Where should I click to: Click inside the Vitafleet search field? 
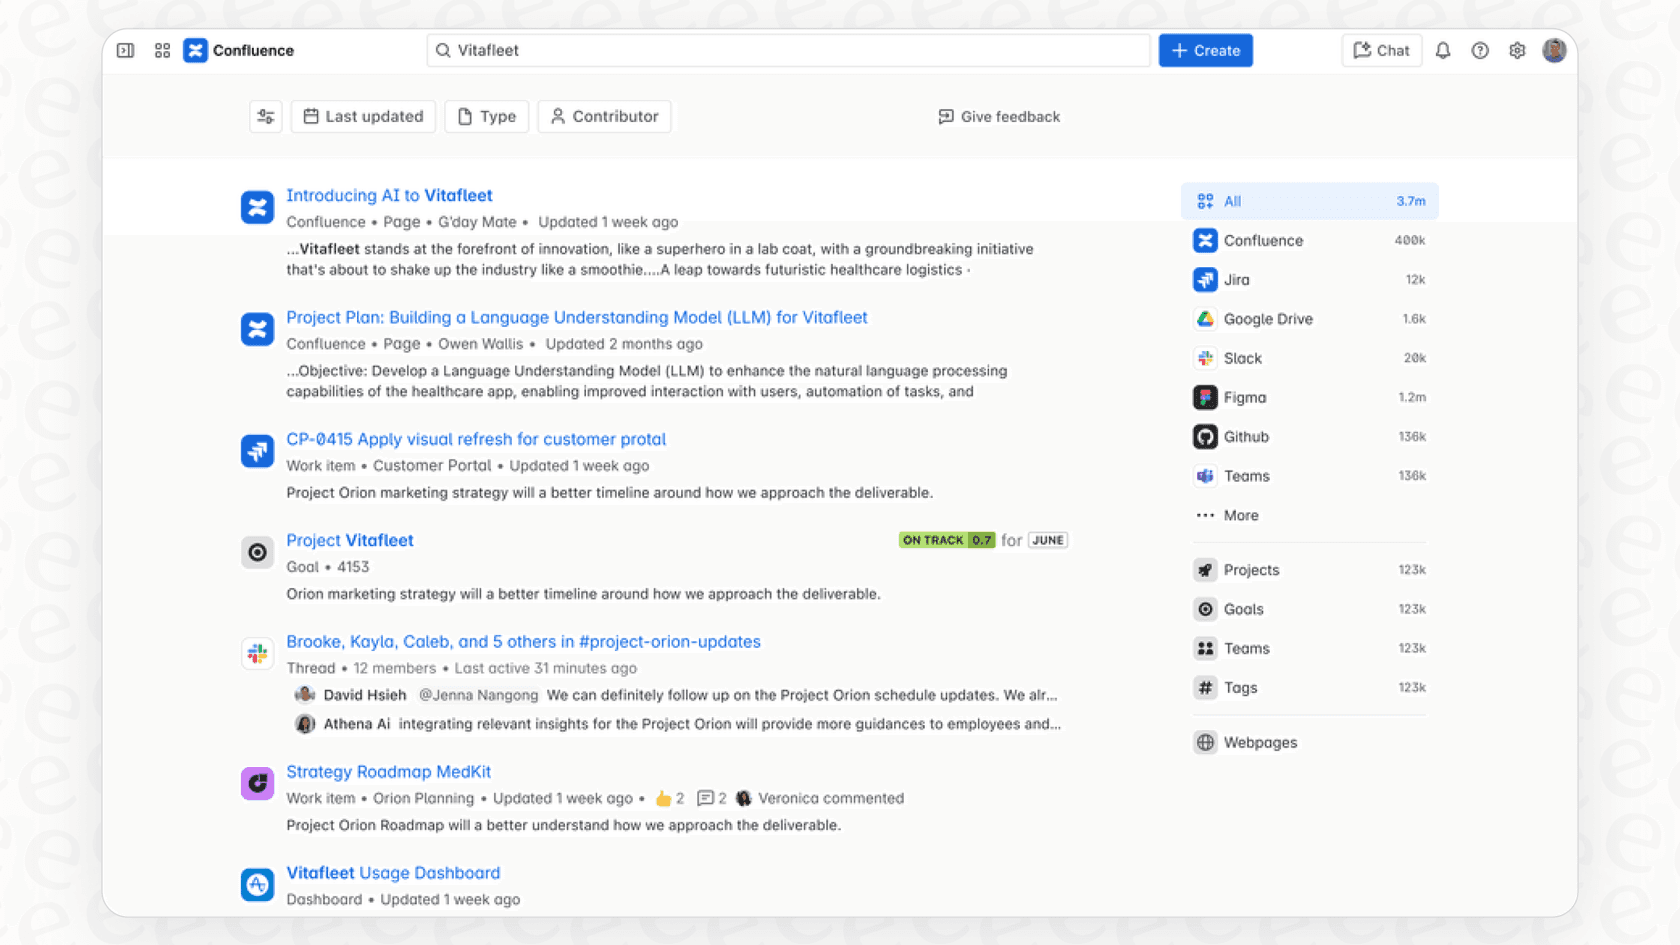[788, 50]
